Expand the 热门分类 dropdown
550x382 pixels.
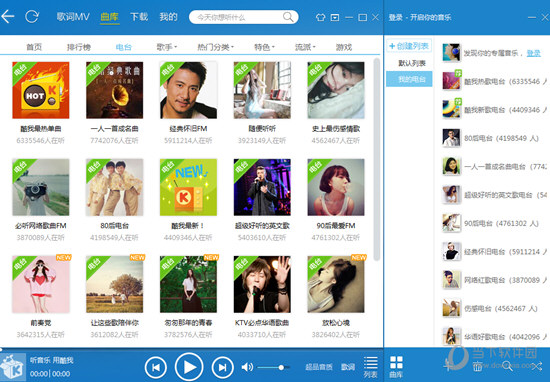click(215, 47)
